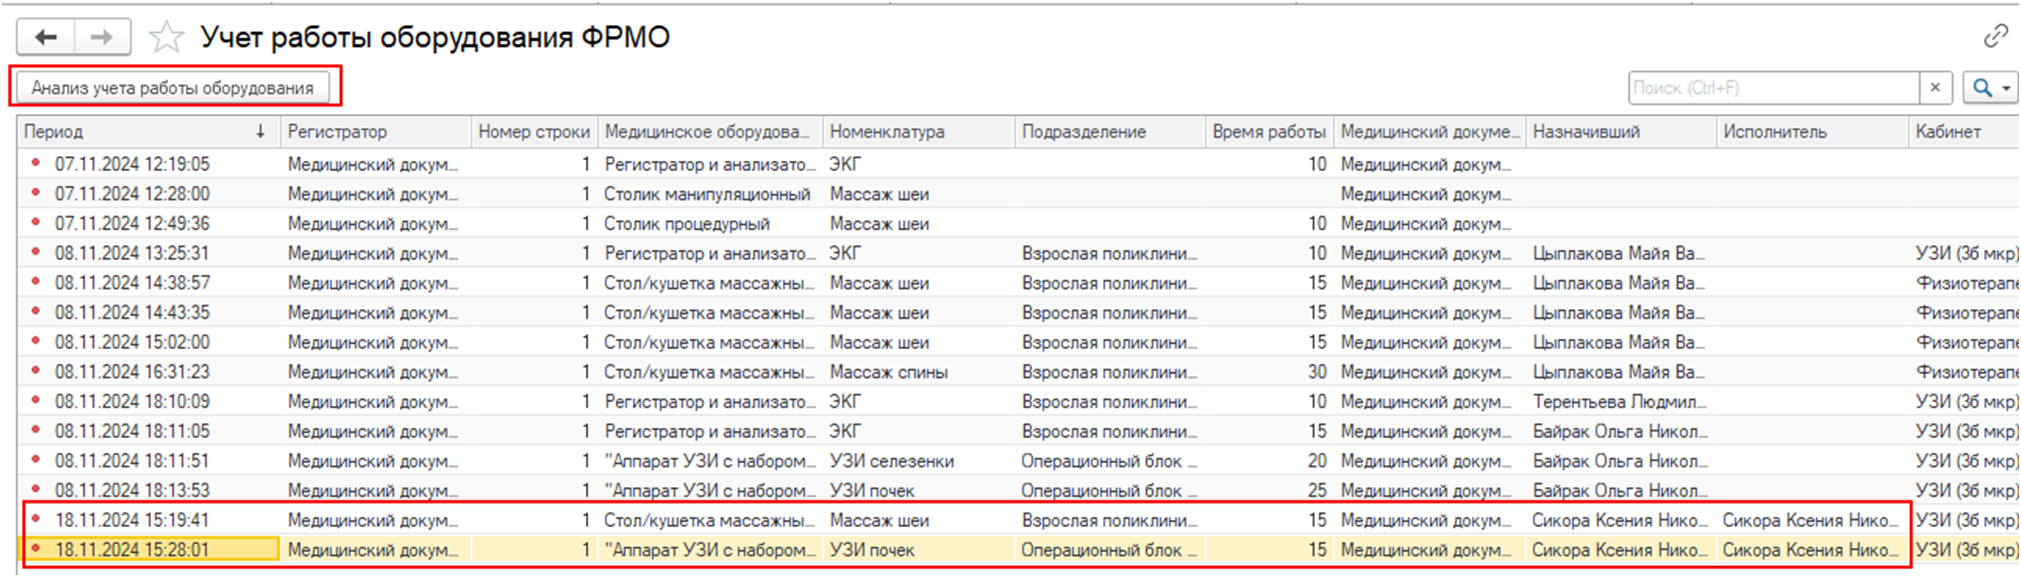Click the Исполнитель column header

tap(1774, 132)
